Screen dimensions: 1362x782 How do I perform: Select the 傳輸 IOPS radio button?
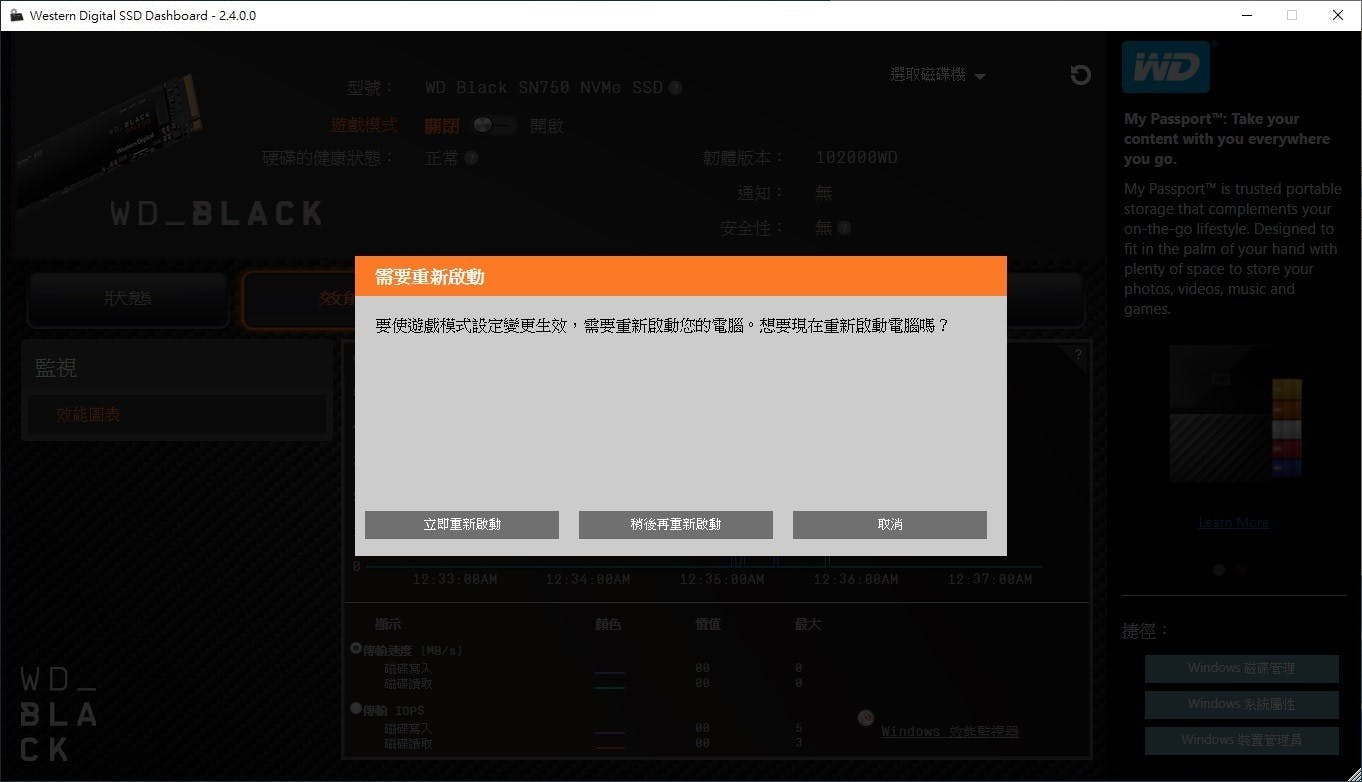pyautogui.click(x=356, y=708)
